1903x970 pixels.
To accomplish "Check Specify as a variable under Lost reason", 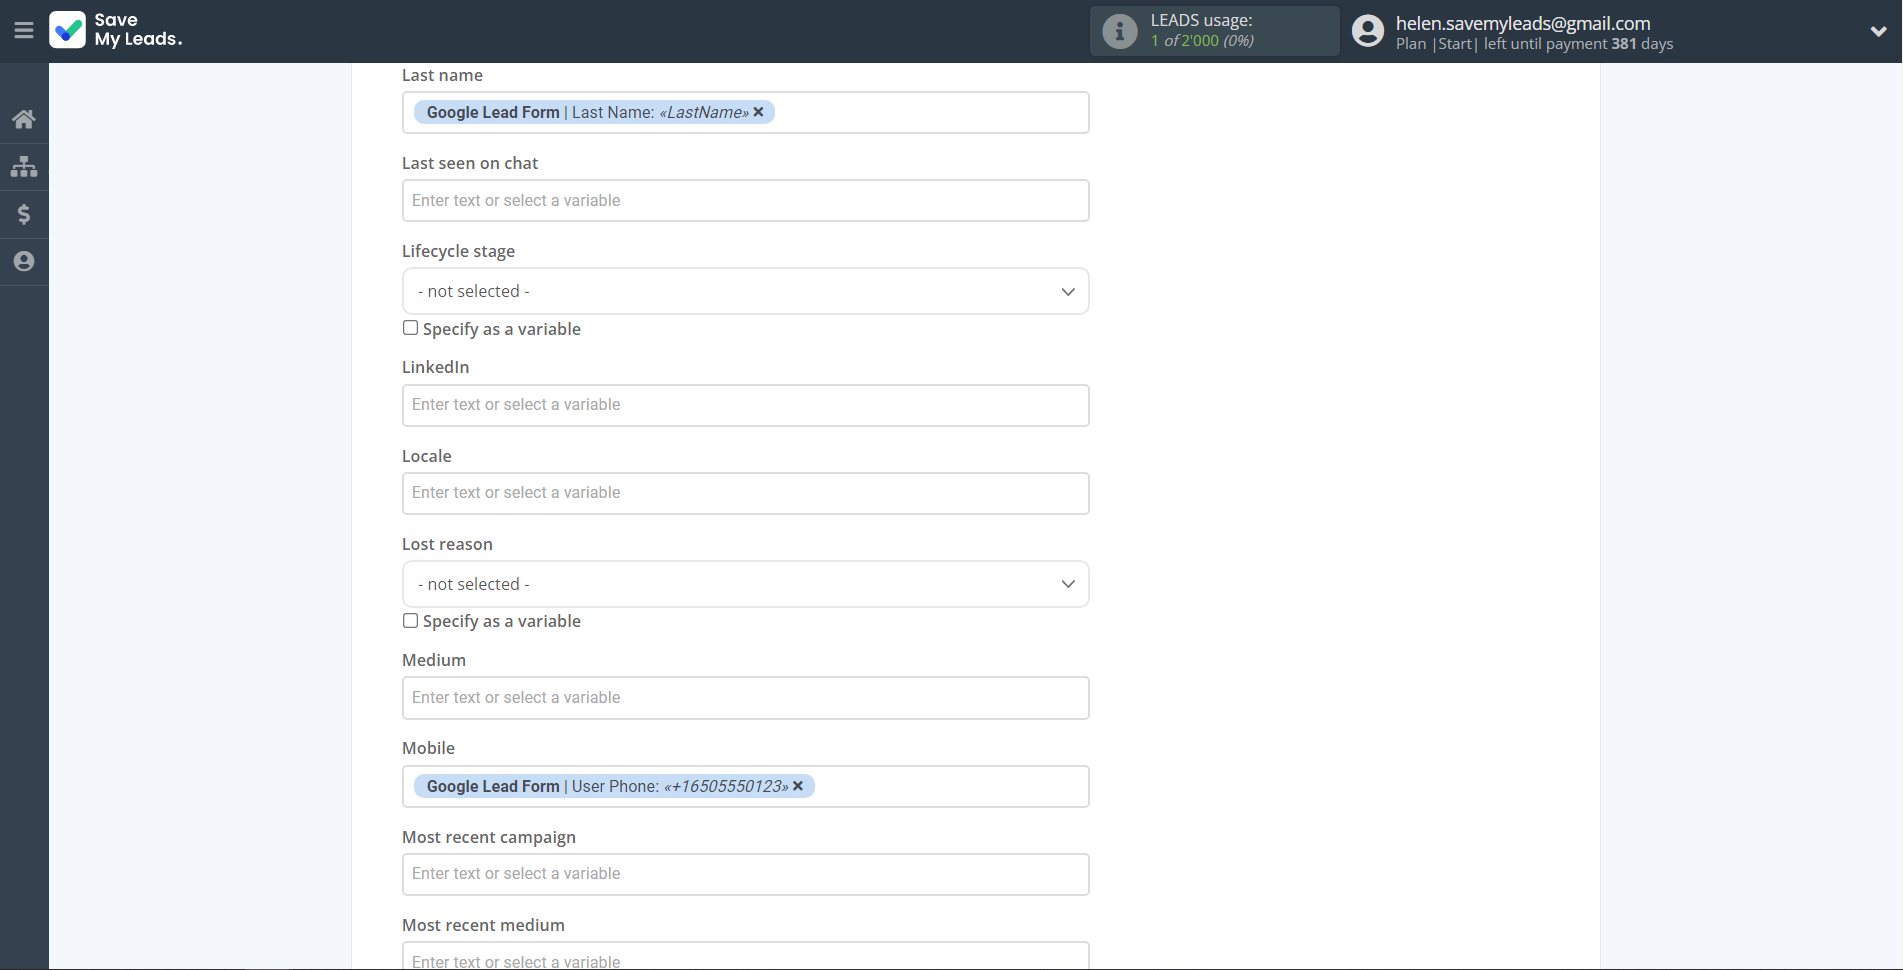I will click(410, 620).
